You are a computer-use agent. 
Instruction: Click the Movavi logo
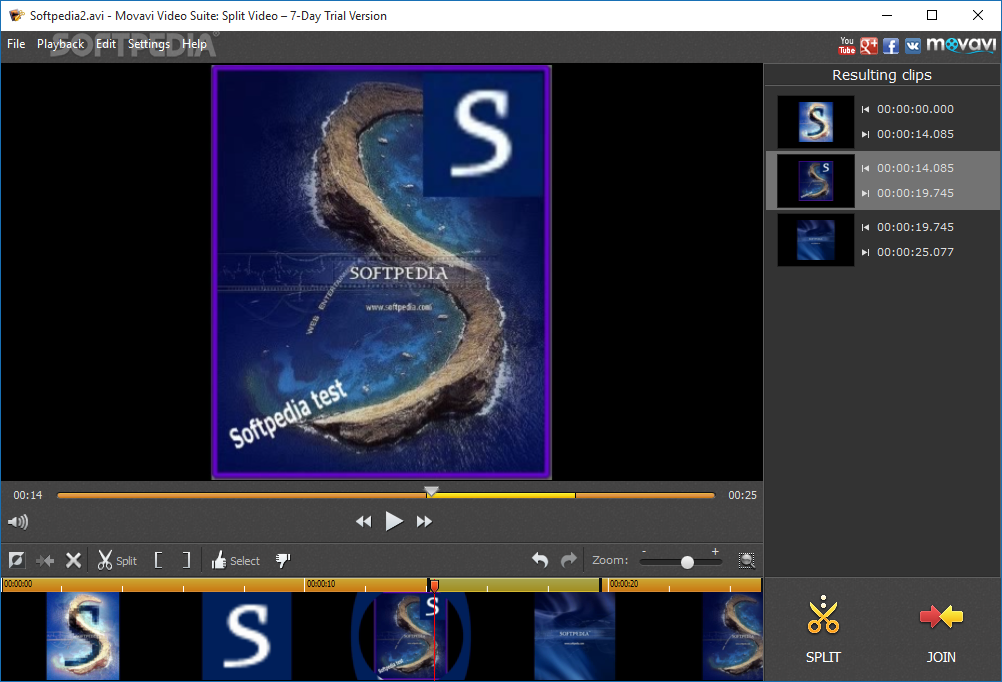click(961, 45)
